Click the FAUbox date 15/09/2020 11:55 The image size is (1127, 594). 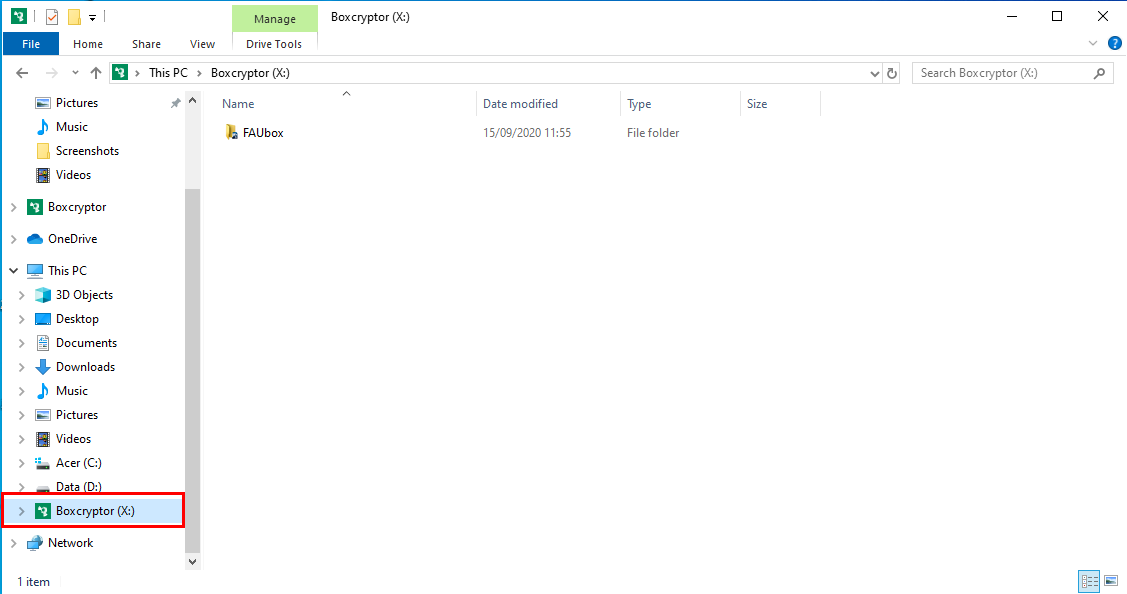click(x=527, y=133)
